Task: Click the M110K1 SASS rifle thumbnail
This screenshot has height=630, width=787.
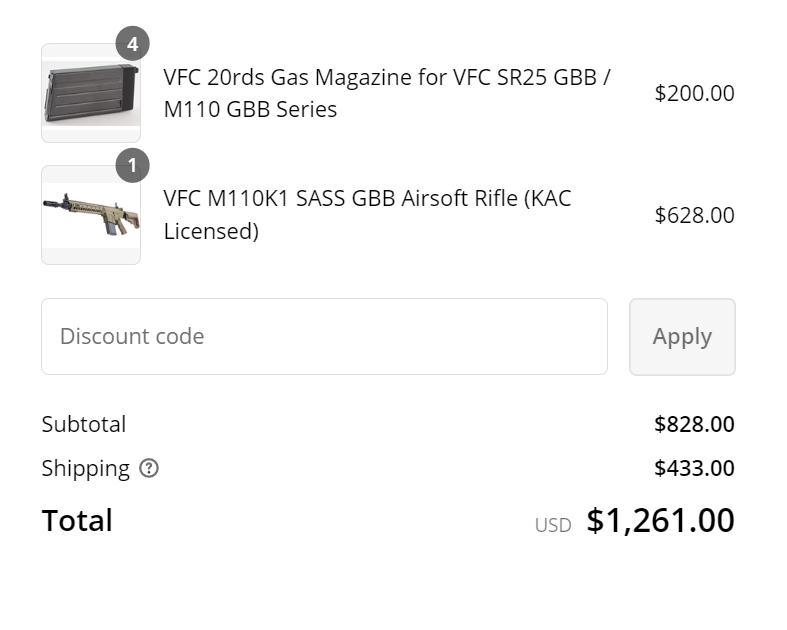Action: coord(90,214)
